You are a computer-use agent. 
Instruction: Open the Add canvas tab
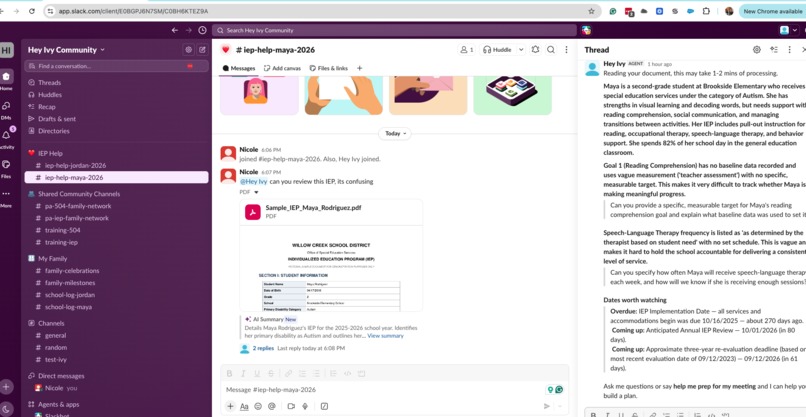coord(282,68)
